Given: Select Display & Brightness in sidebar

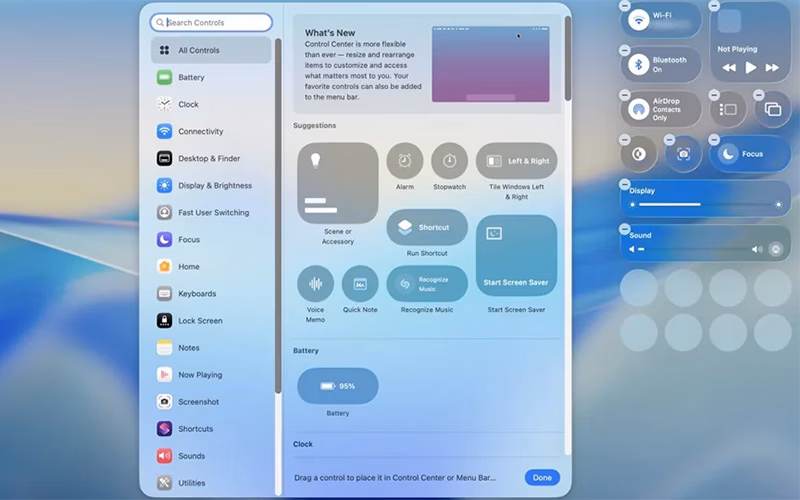Looking at the screenshot, I should 214,185.
